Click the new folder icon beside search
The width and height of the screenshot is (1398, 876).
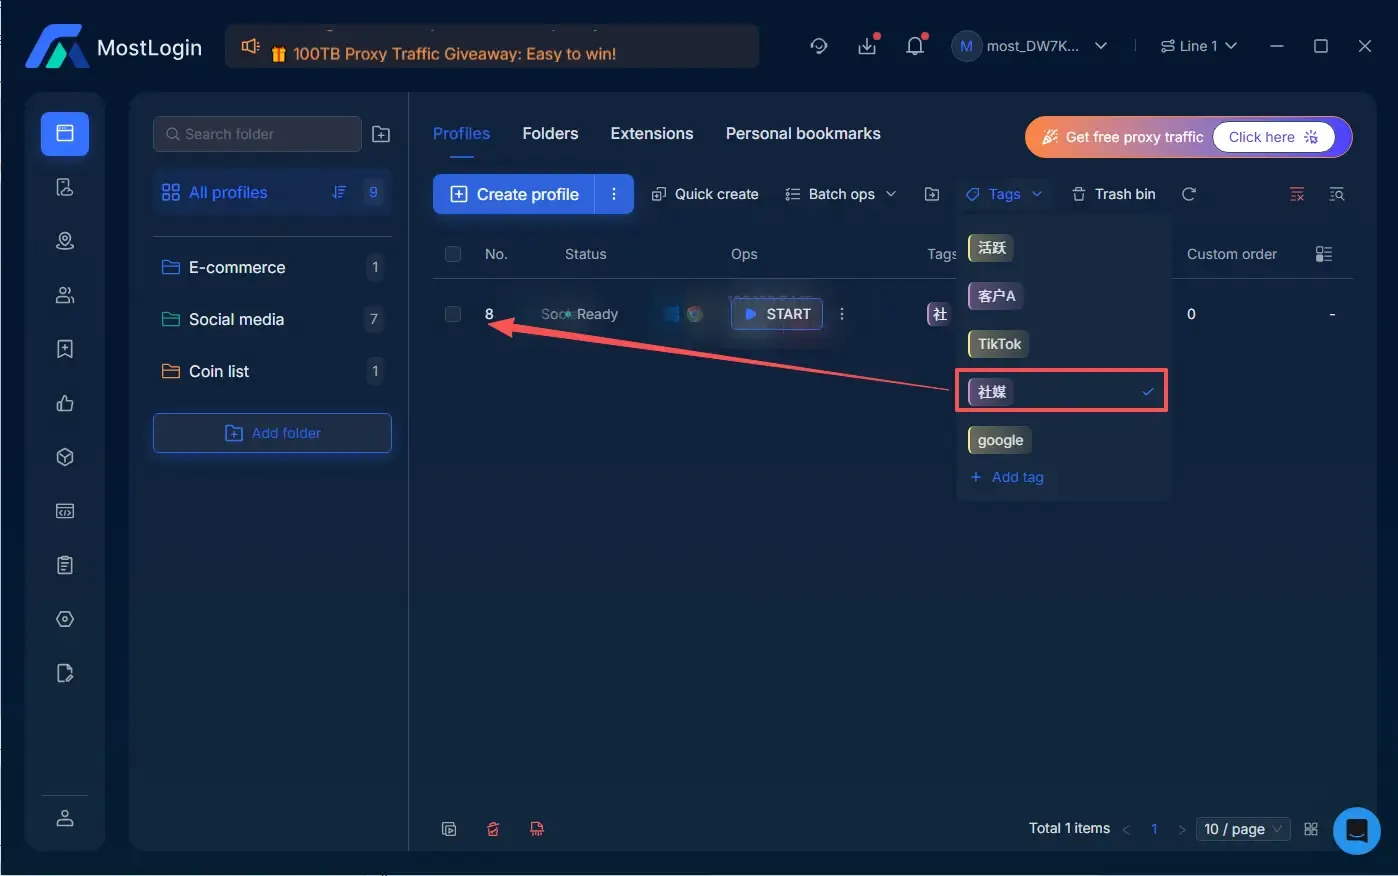pos(381,134)
